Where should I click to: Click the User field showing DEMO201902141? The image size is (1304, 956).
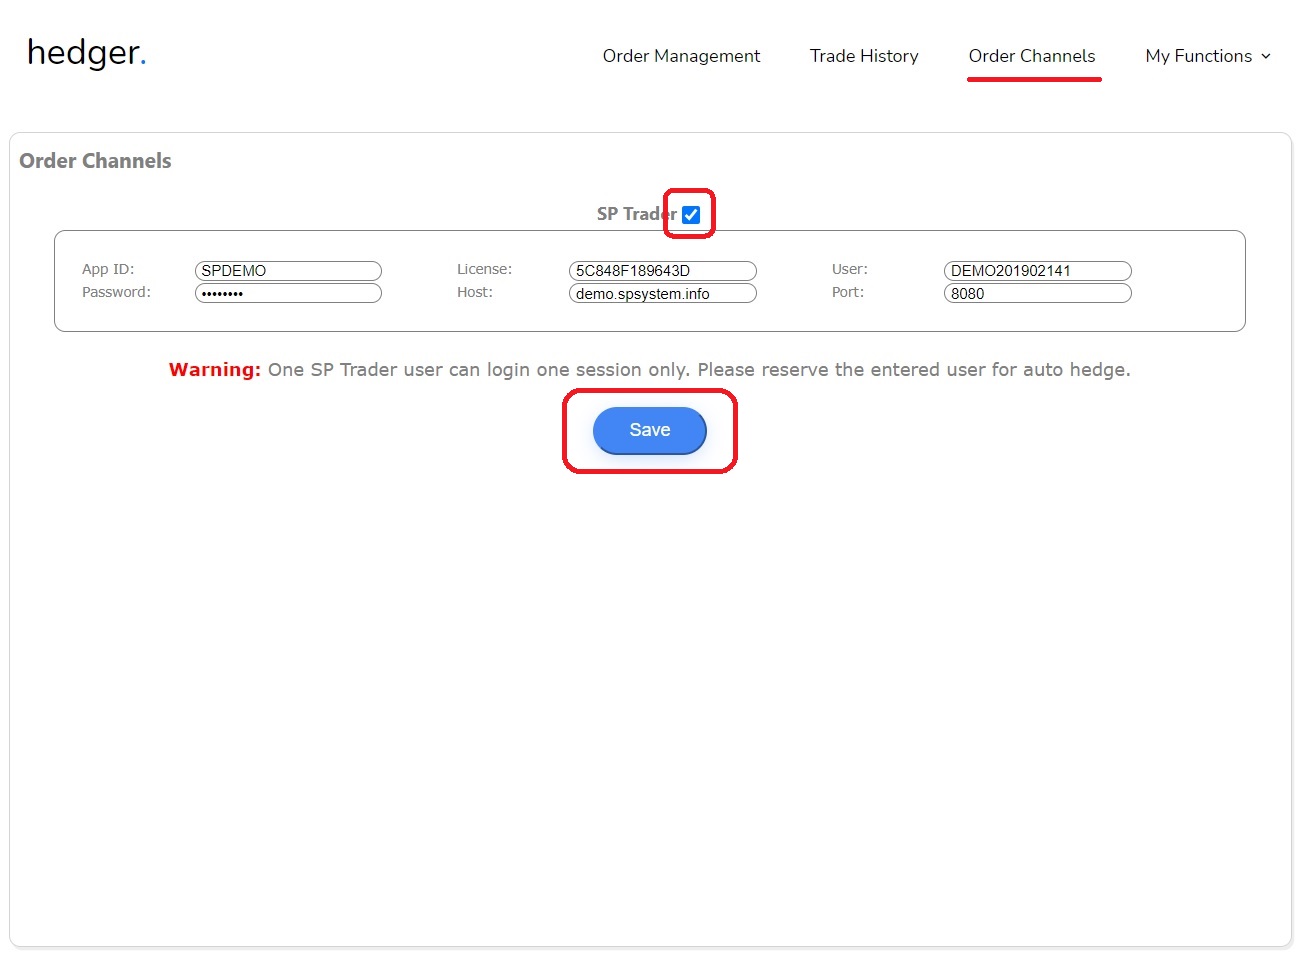click(1037, 271)
